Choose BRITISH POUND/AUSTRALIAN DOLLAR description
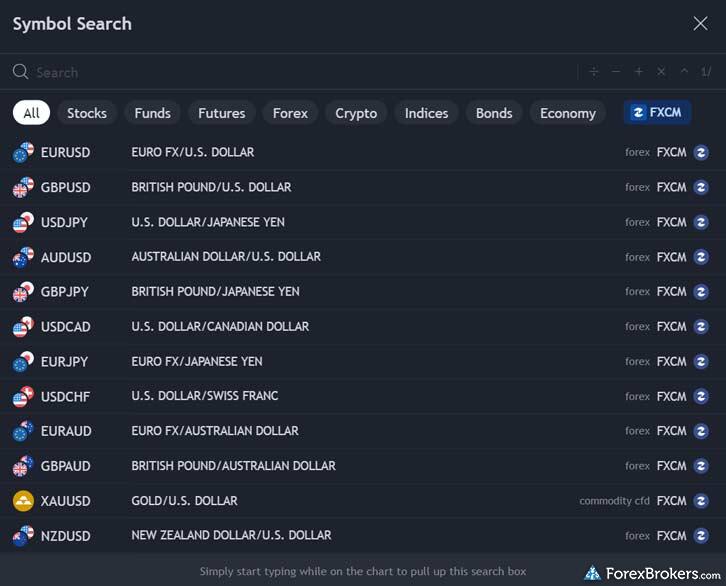The image size is (726, 586). coord(233,466)
